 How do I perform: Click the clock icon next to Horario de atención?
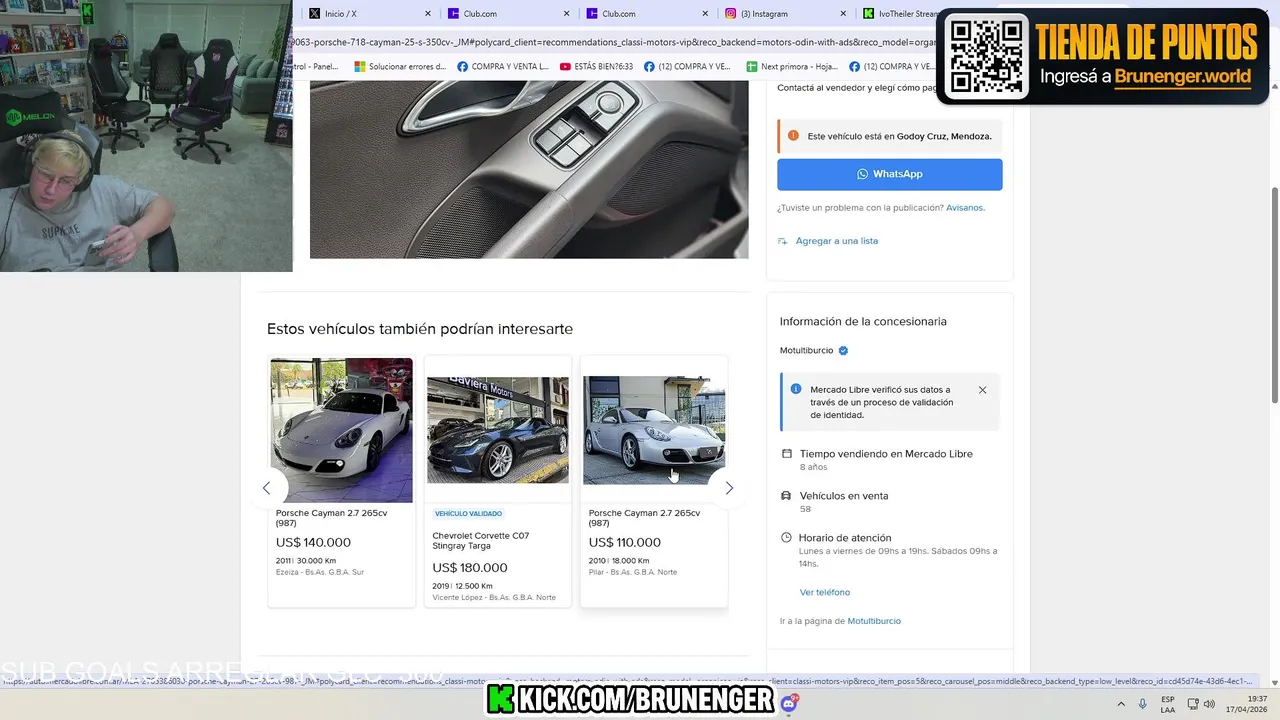pos(787,538)
